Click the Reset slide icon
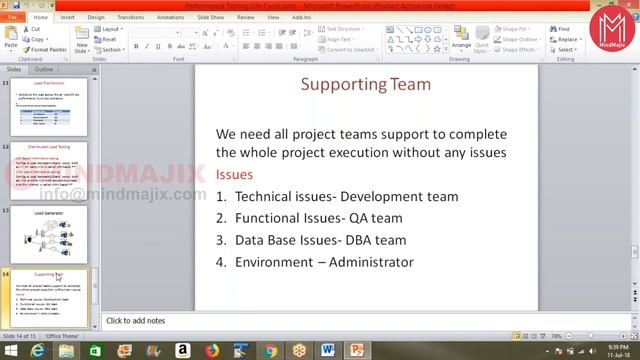This screenshot has width=640, height=360. 98,39
